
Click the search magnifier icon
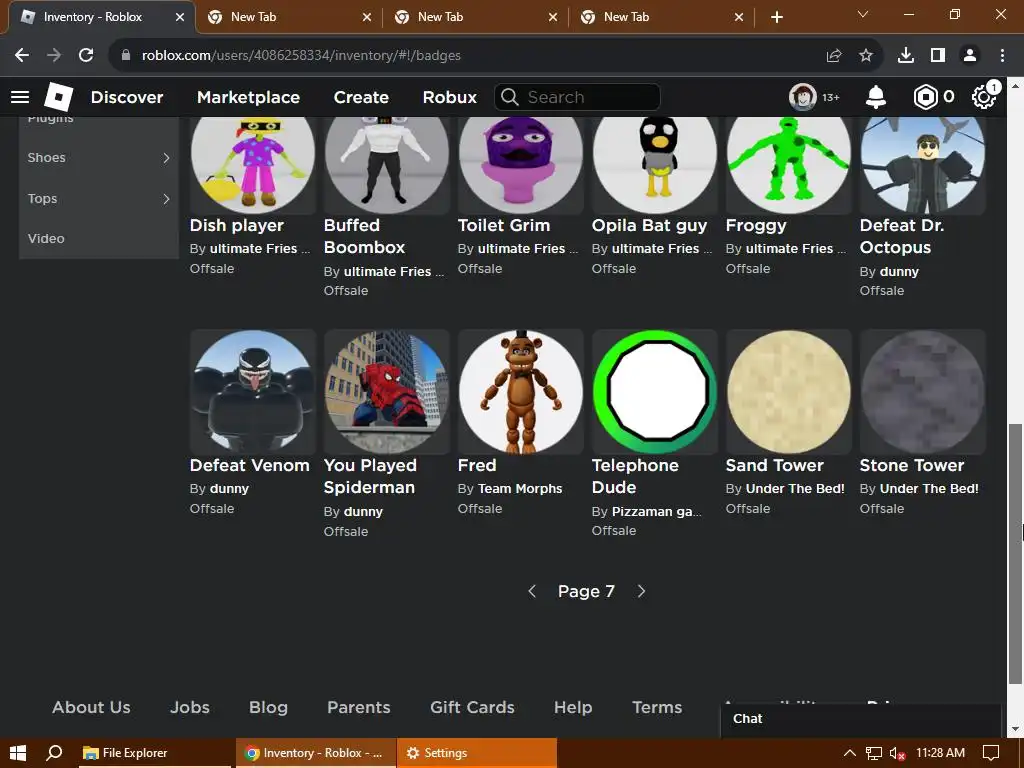point(510,97)
